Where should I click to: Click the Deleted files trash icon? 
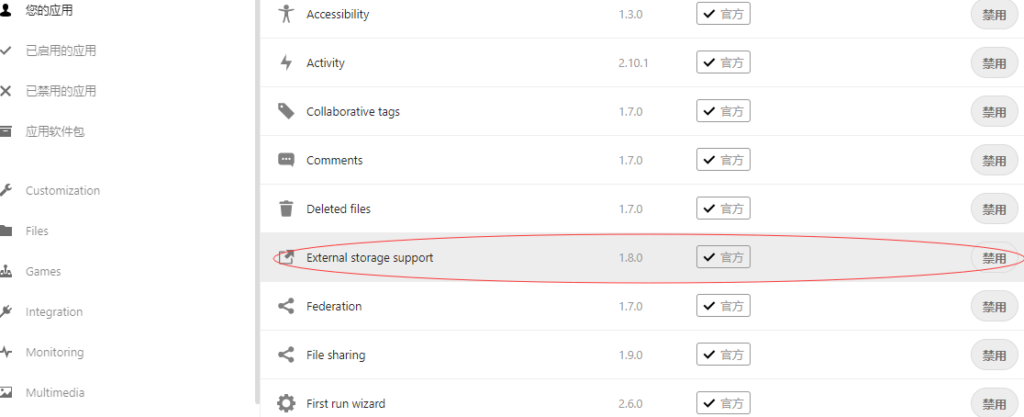tap(285, 209)
